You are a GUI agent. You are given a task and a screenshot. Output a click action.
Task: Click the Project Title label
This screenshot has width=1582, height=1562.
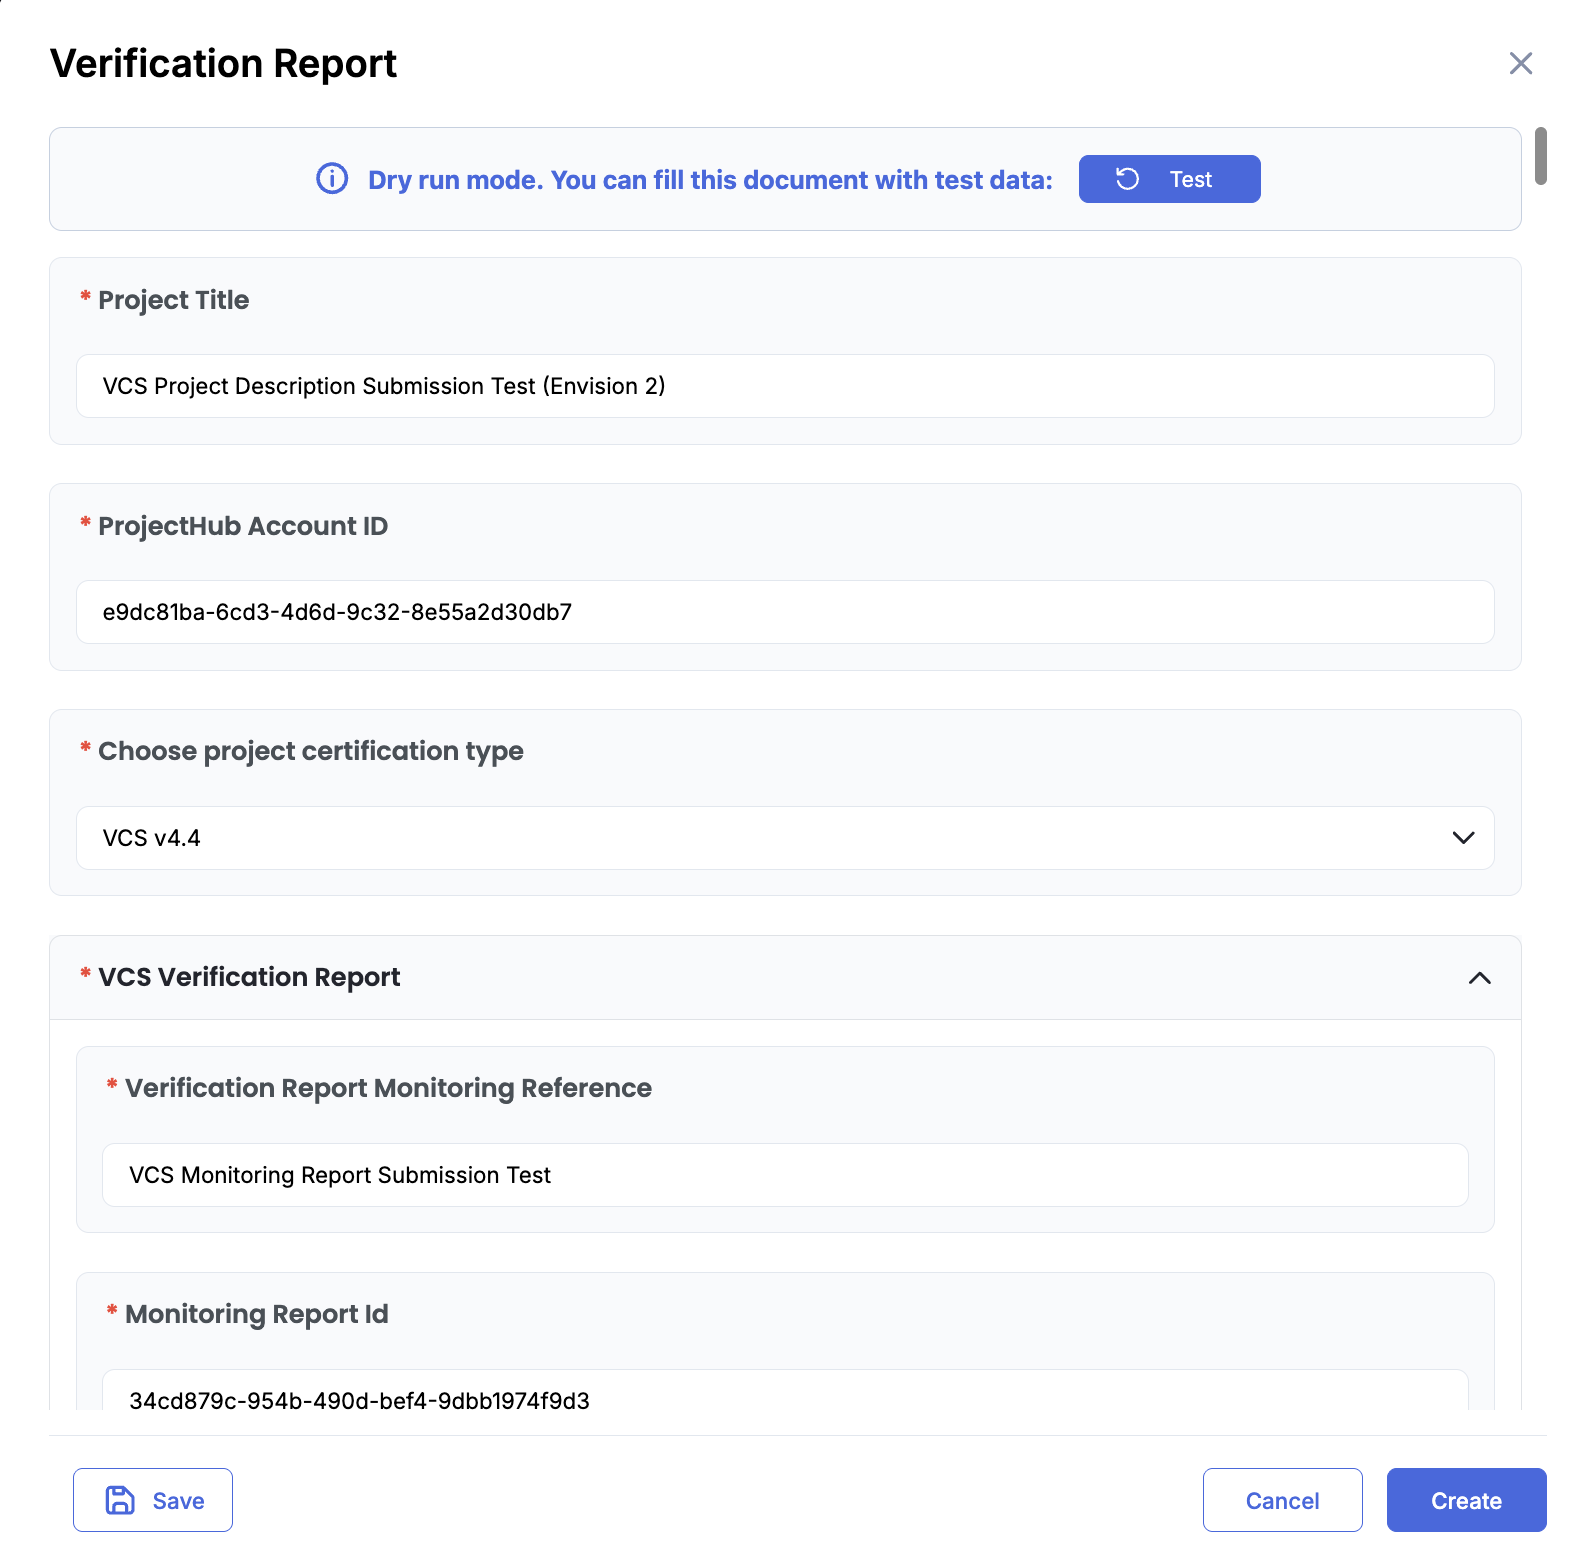pyautogui.click(x=173, y=300)
